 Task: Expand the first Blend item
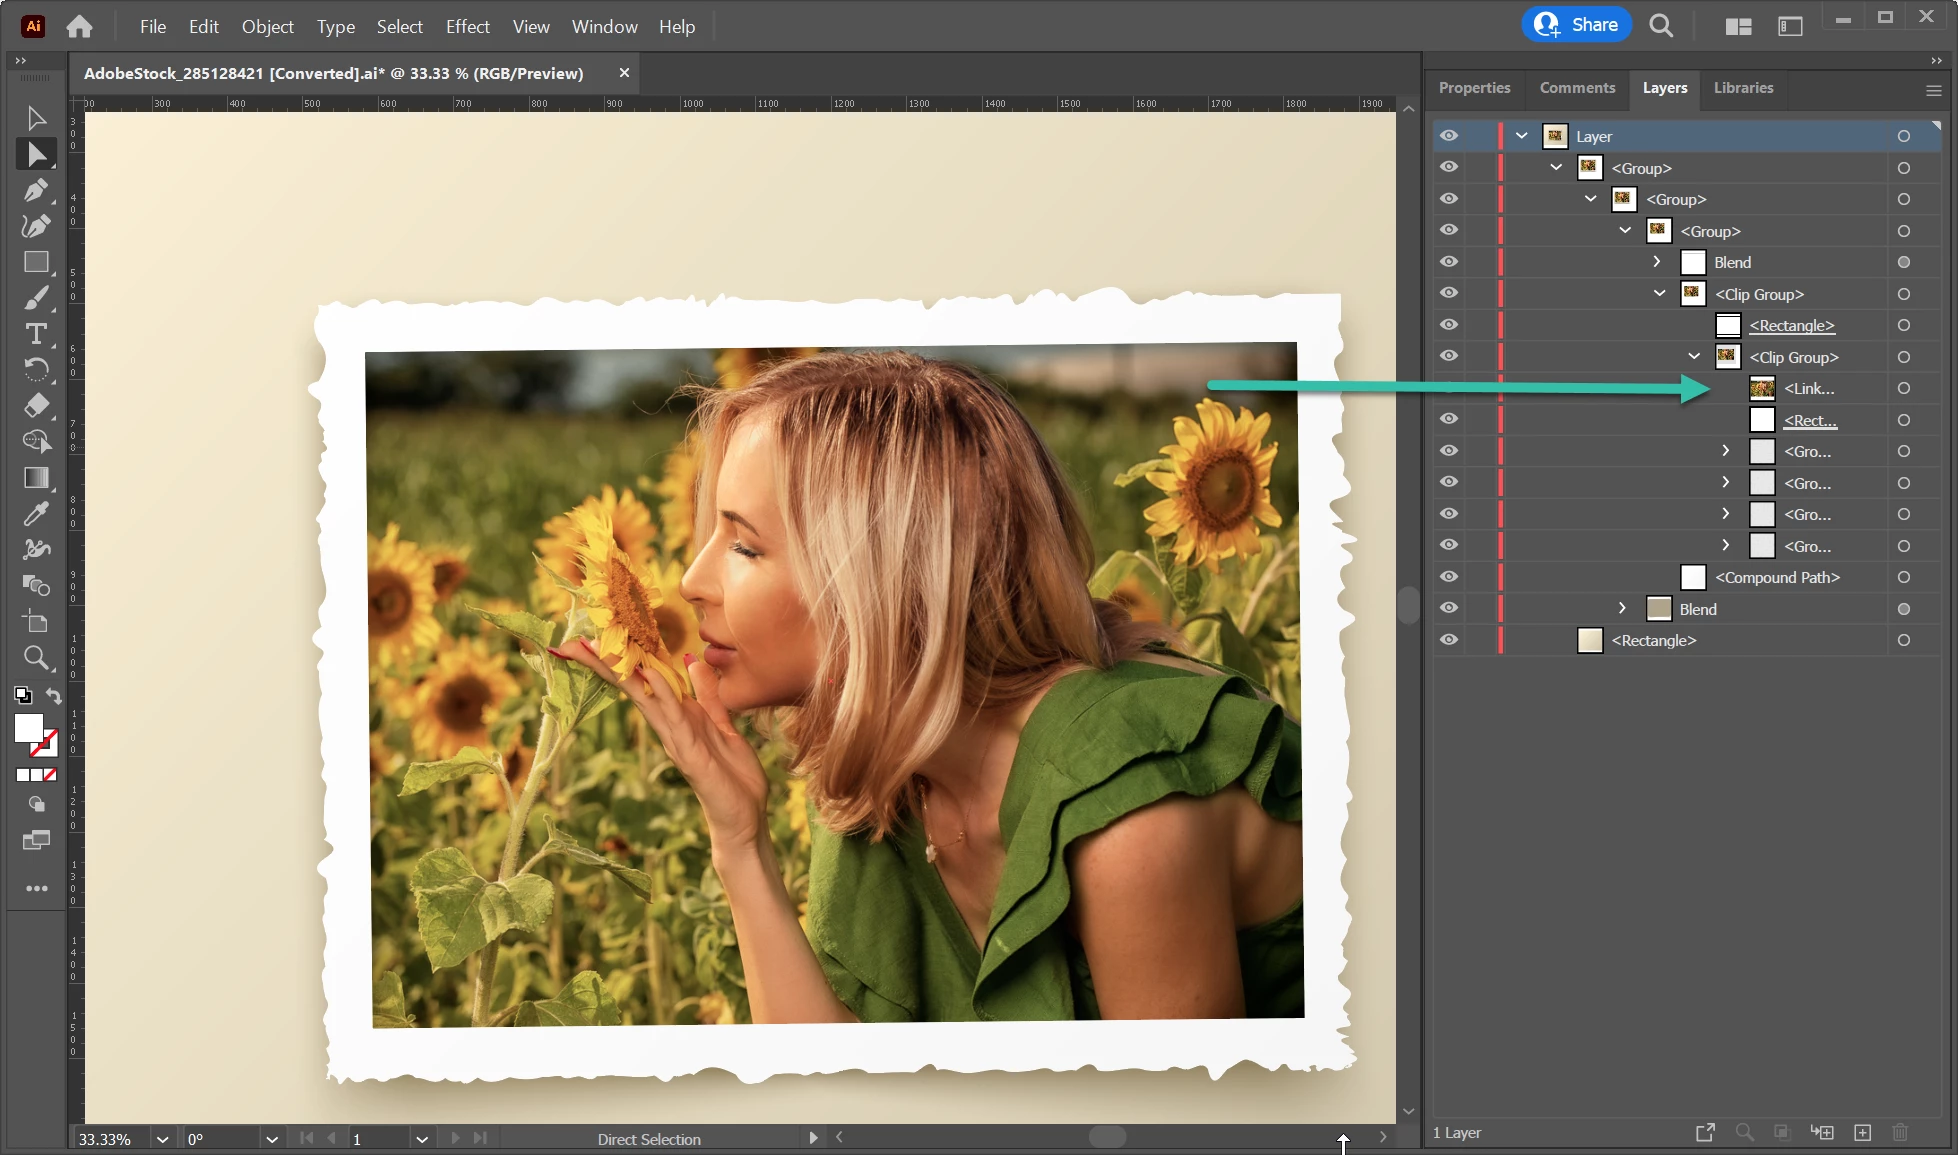coord(1657,262)
